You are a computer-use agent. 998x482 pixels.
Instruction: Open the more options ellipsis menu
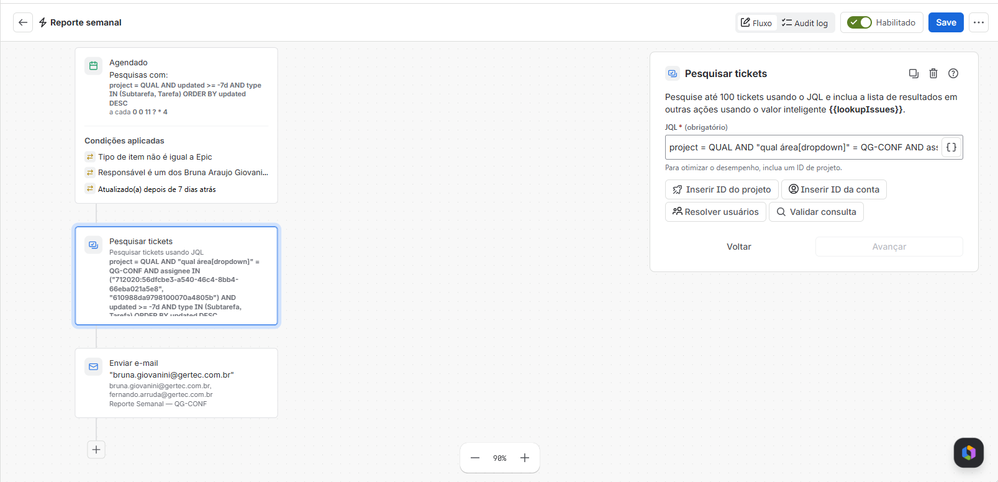[x=978, y=22]
